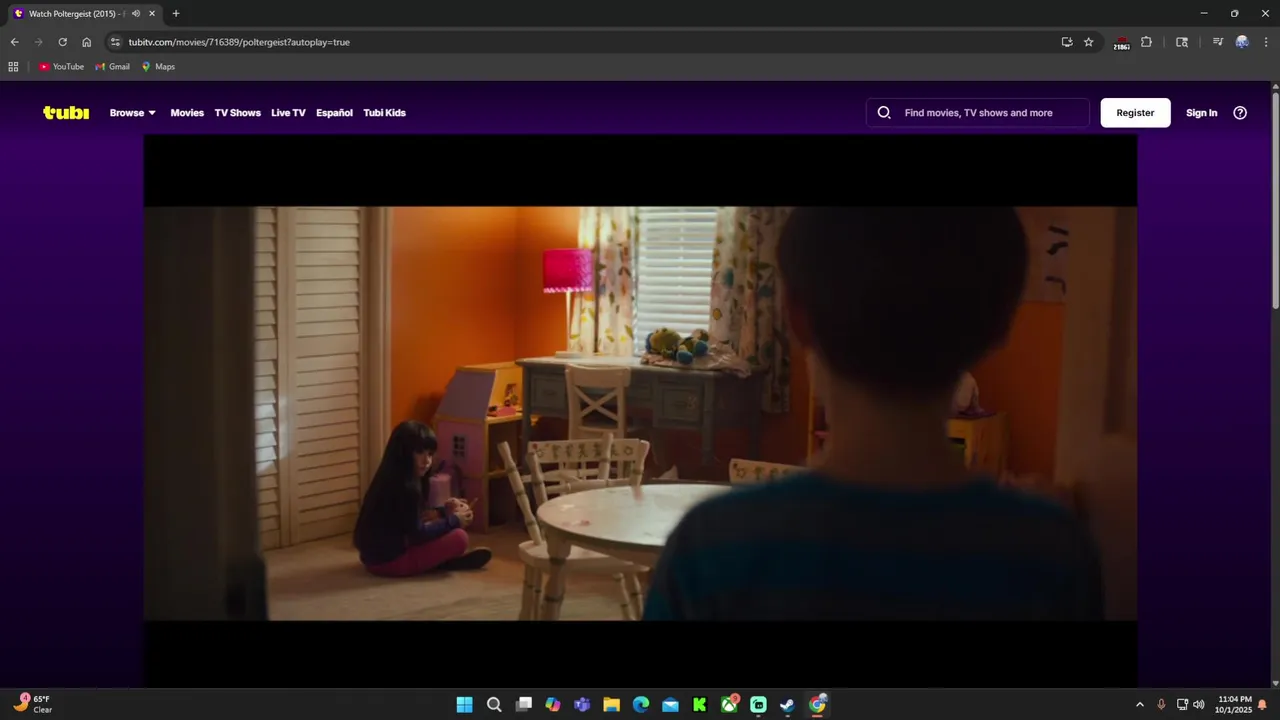Open the network tray icon

click(x=1182, y=705)
